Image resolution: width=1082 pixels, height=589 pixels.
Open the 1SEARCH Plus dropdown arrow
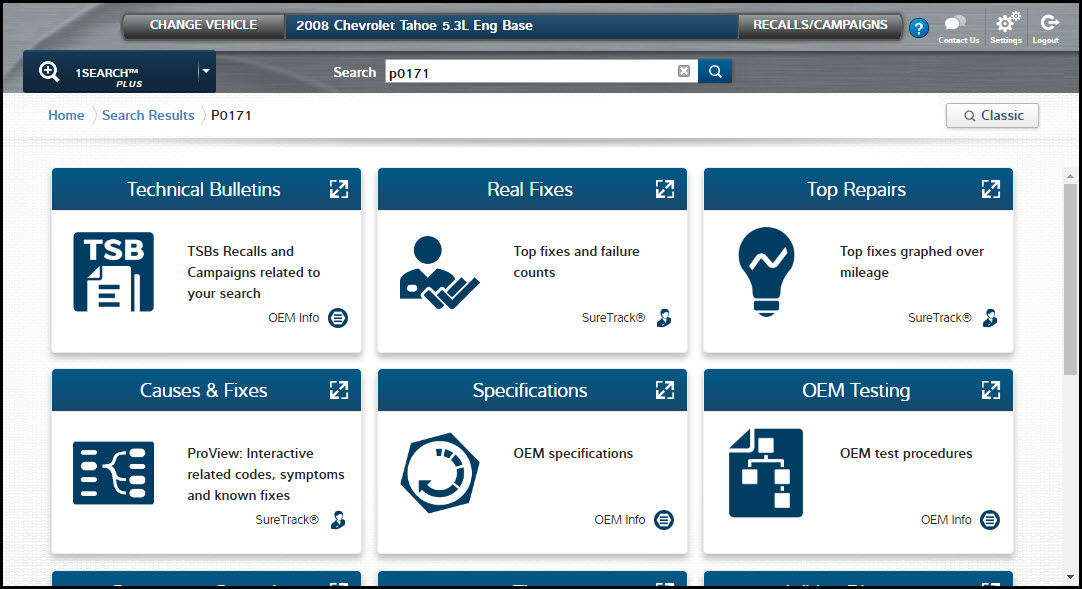(205, 71)
